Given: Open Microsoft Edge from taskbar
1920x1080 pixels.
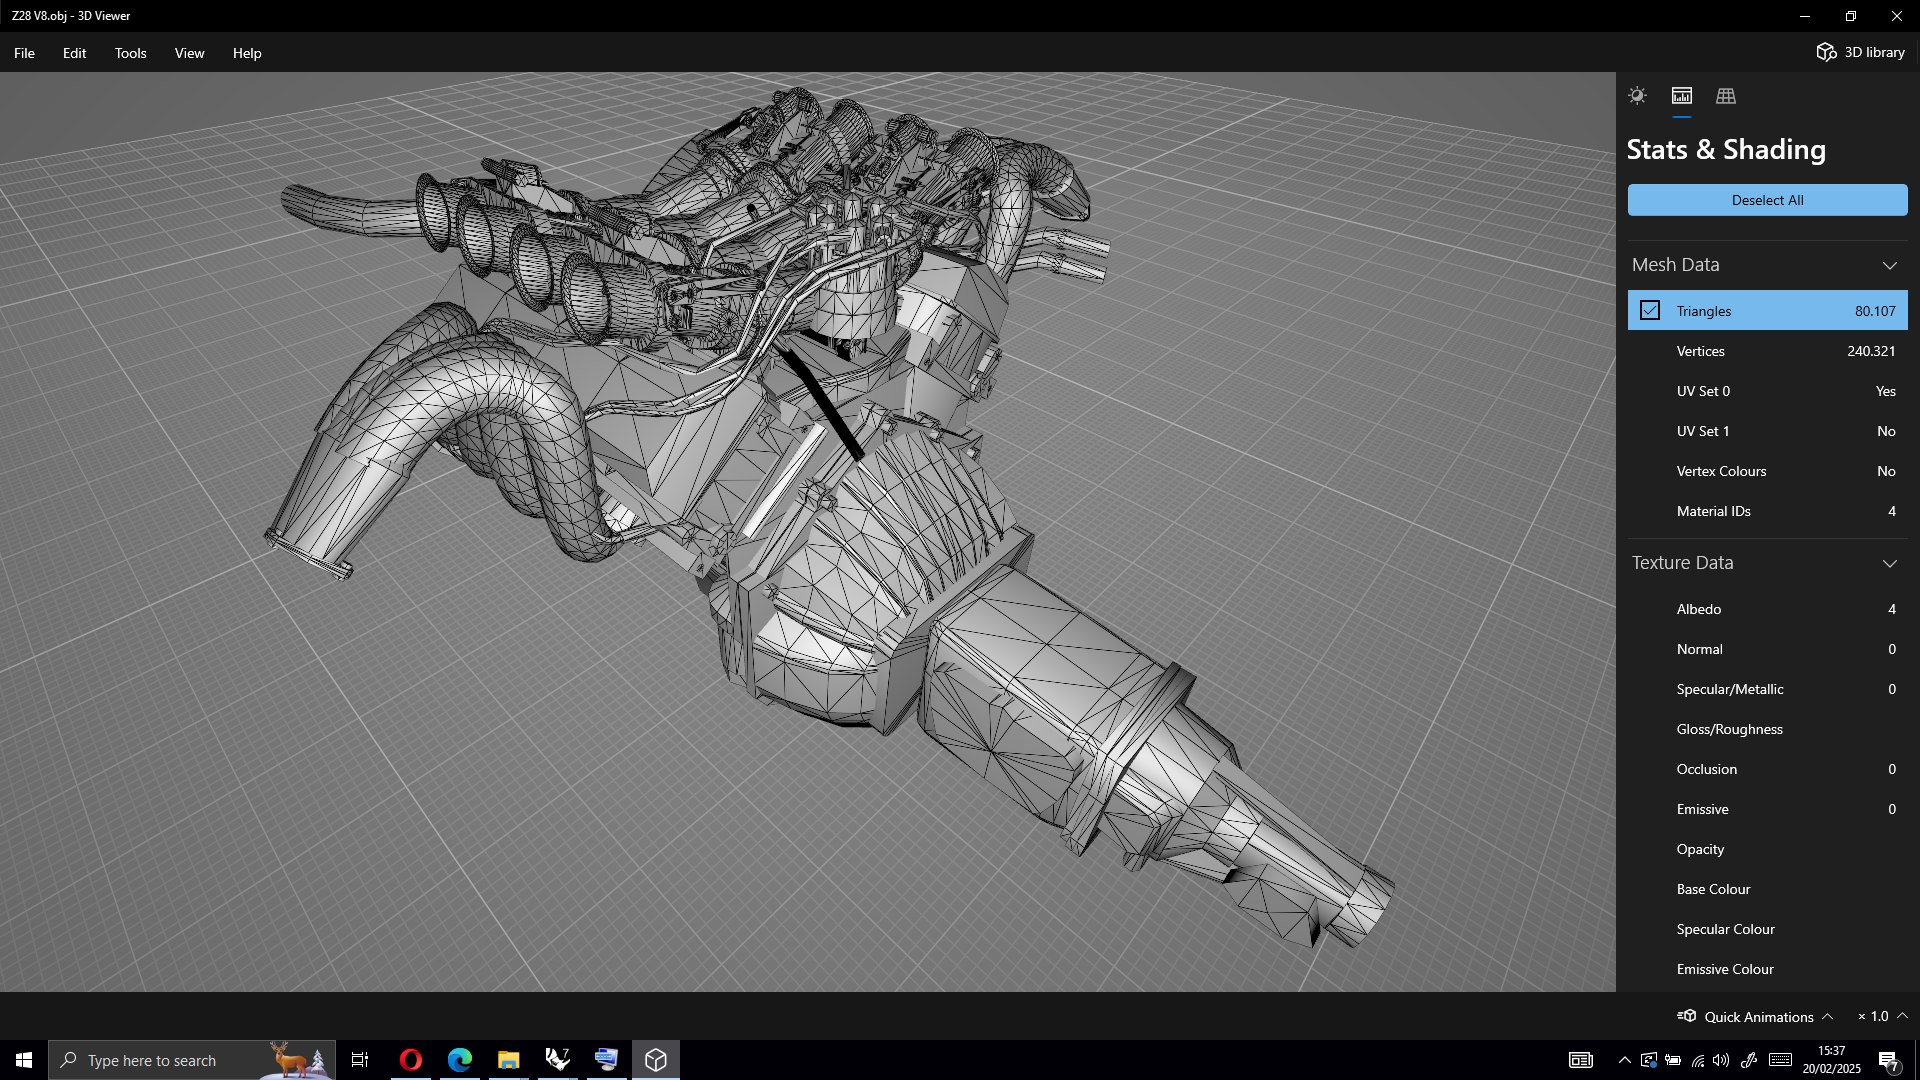Looking at the screenshot, I should (x=459, y=1060).
